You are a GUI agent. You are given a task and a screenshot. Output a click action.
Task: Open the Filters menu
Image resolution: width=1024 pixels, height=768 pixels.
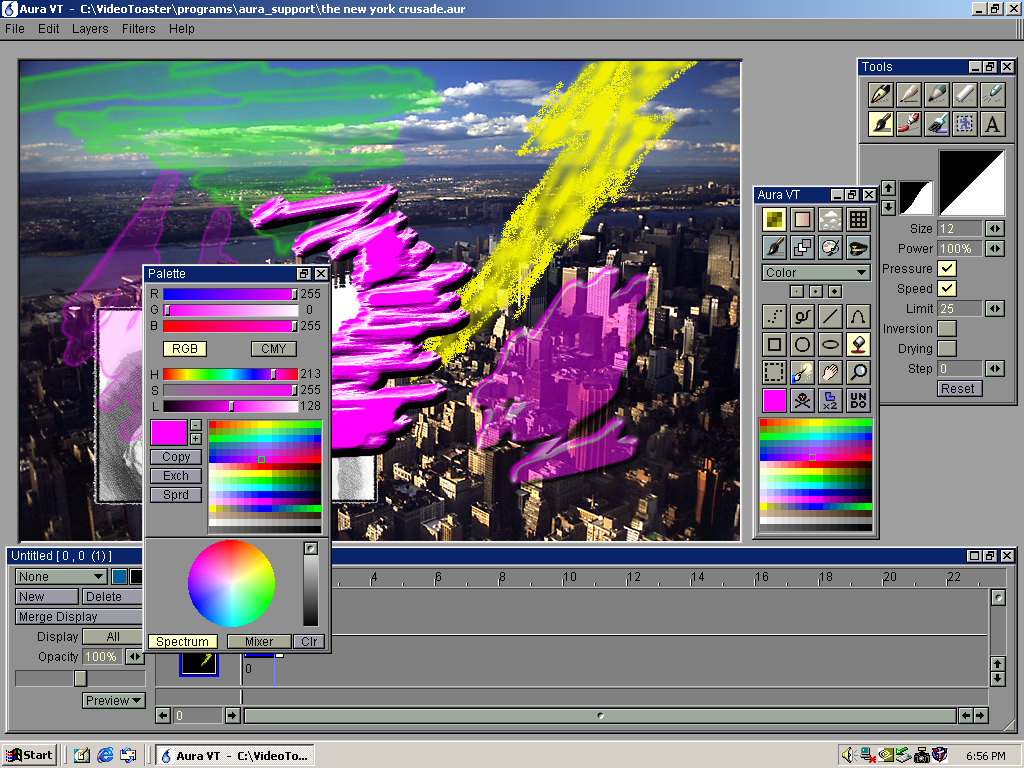tap(138, 29)
